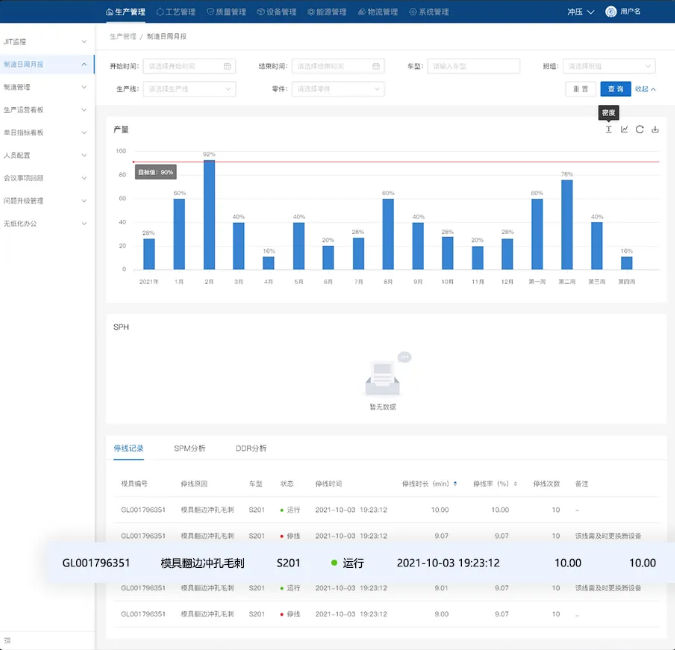This screenshot has width=675, height=650.
Task: Sort by 停线时长 column sort icon
Action: (456, 483)
